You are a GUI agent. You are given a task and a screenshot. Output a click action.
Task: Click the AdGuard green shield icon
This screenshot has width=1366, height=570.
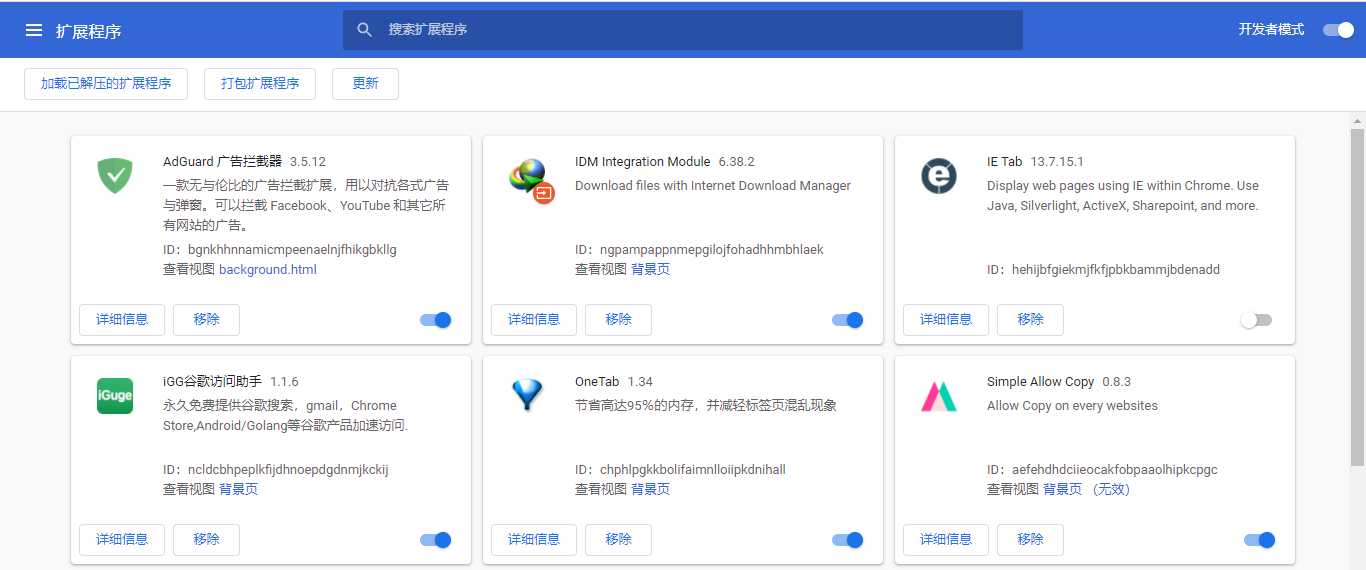tap(115, 176)
